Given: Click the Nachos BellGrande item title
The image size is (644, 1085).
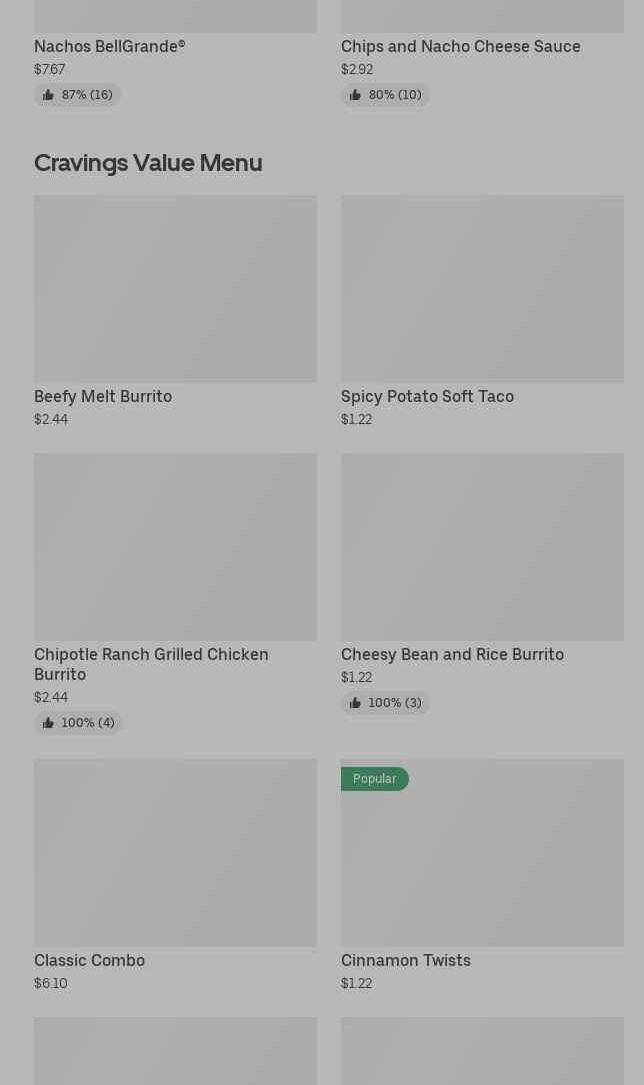Looking at the screenshot, I should 110,46.
